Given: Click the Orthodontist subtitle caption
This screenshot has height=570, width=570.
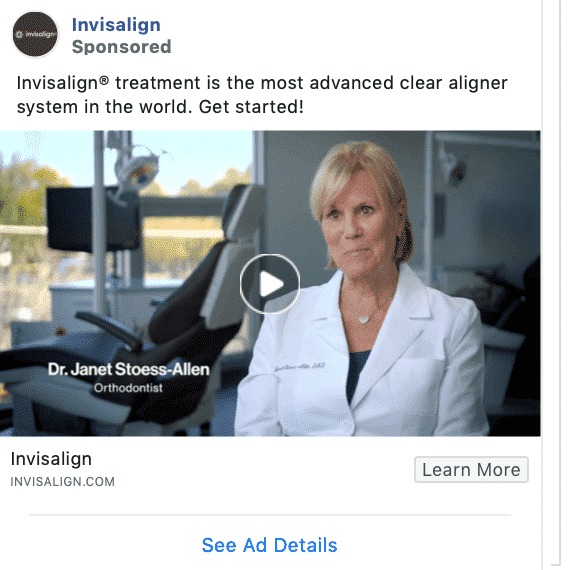Looking at the screenshot, I should 128,388.
